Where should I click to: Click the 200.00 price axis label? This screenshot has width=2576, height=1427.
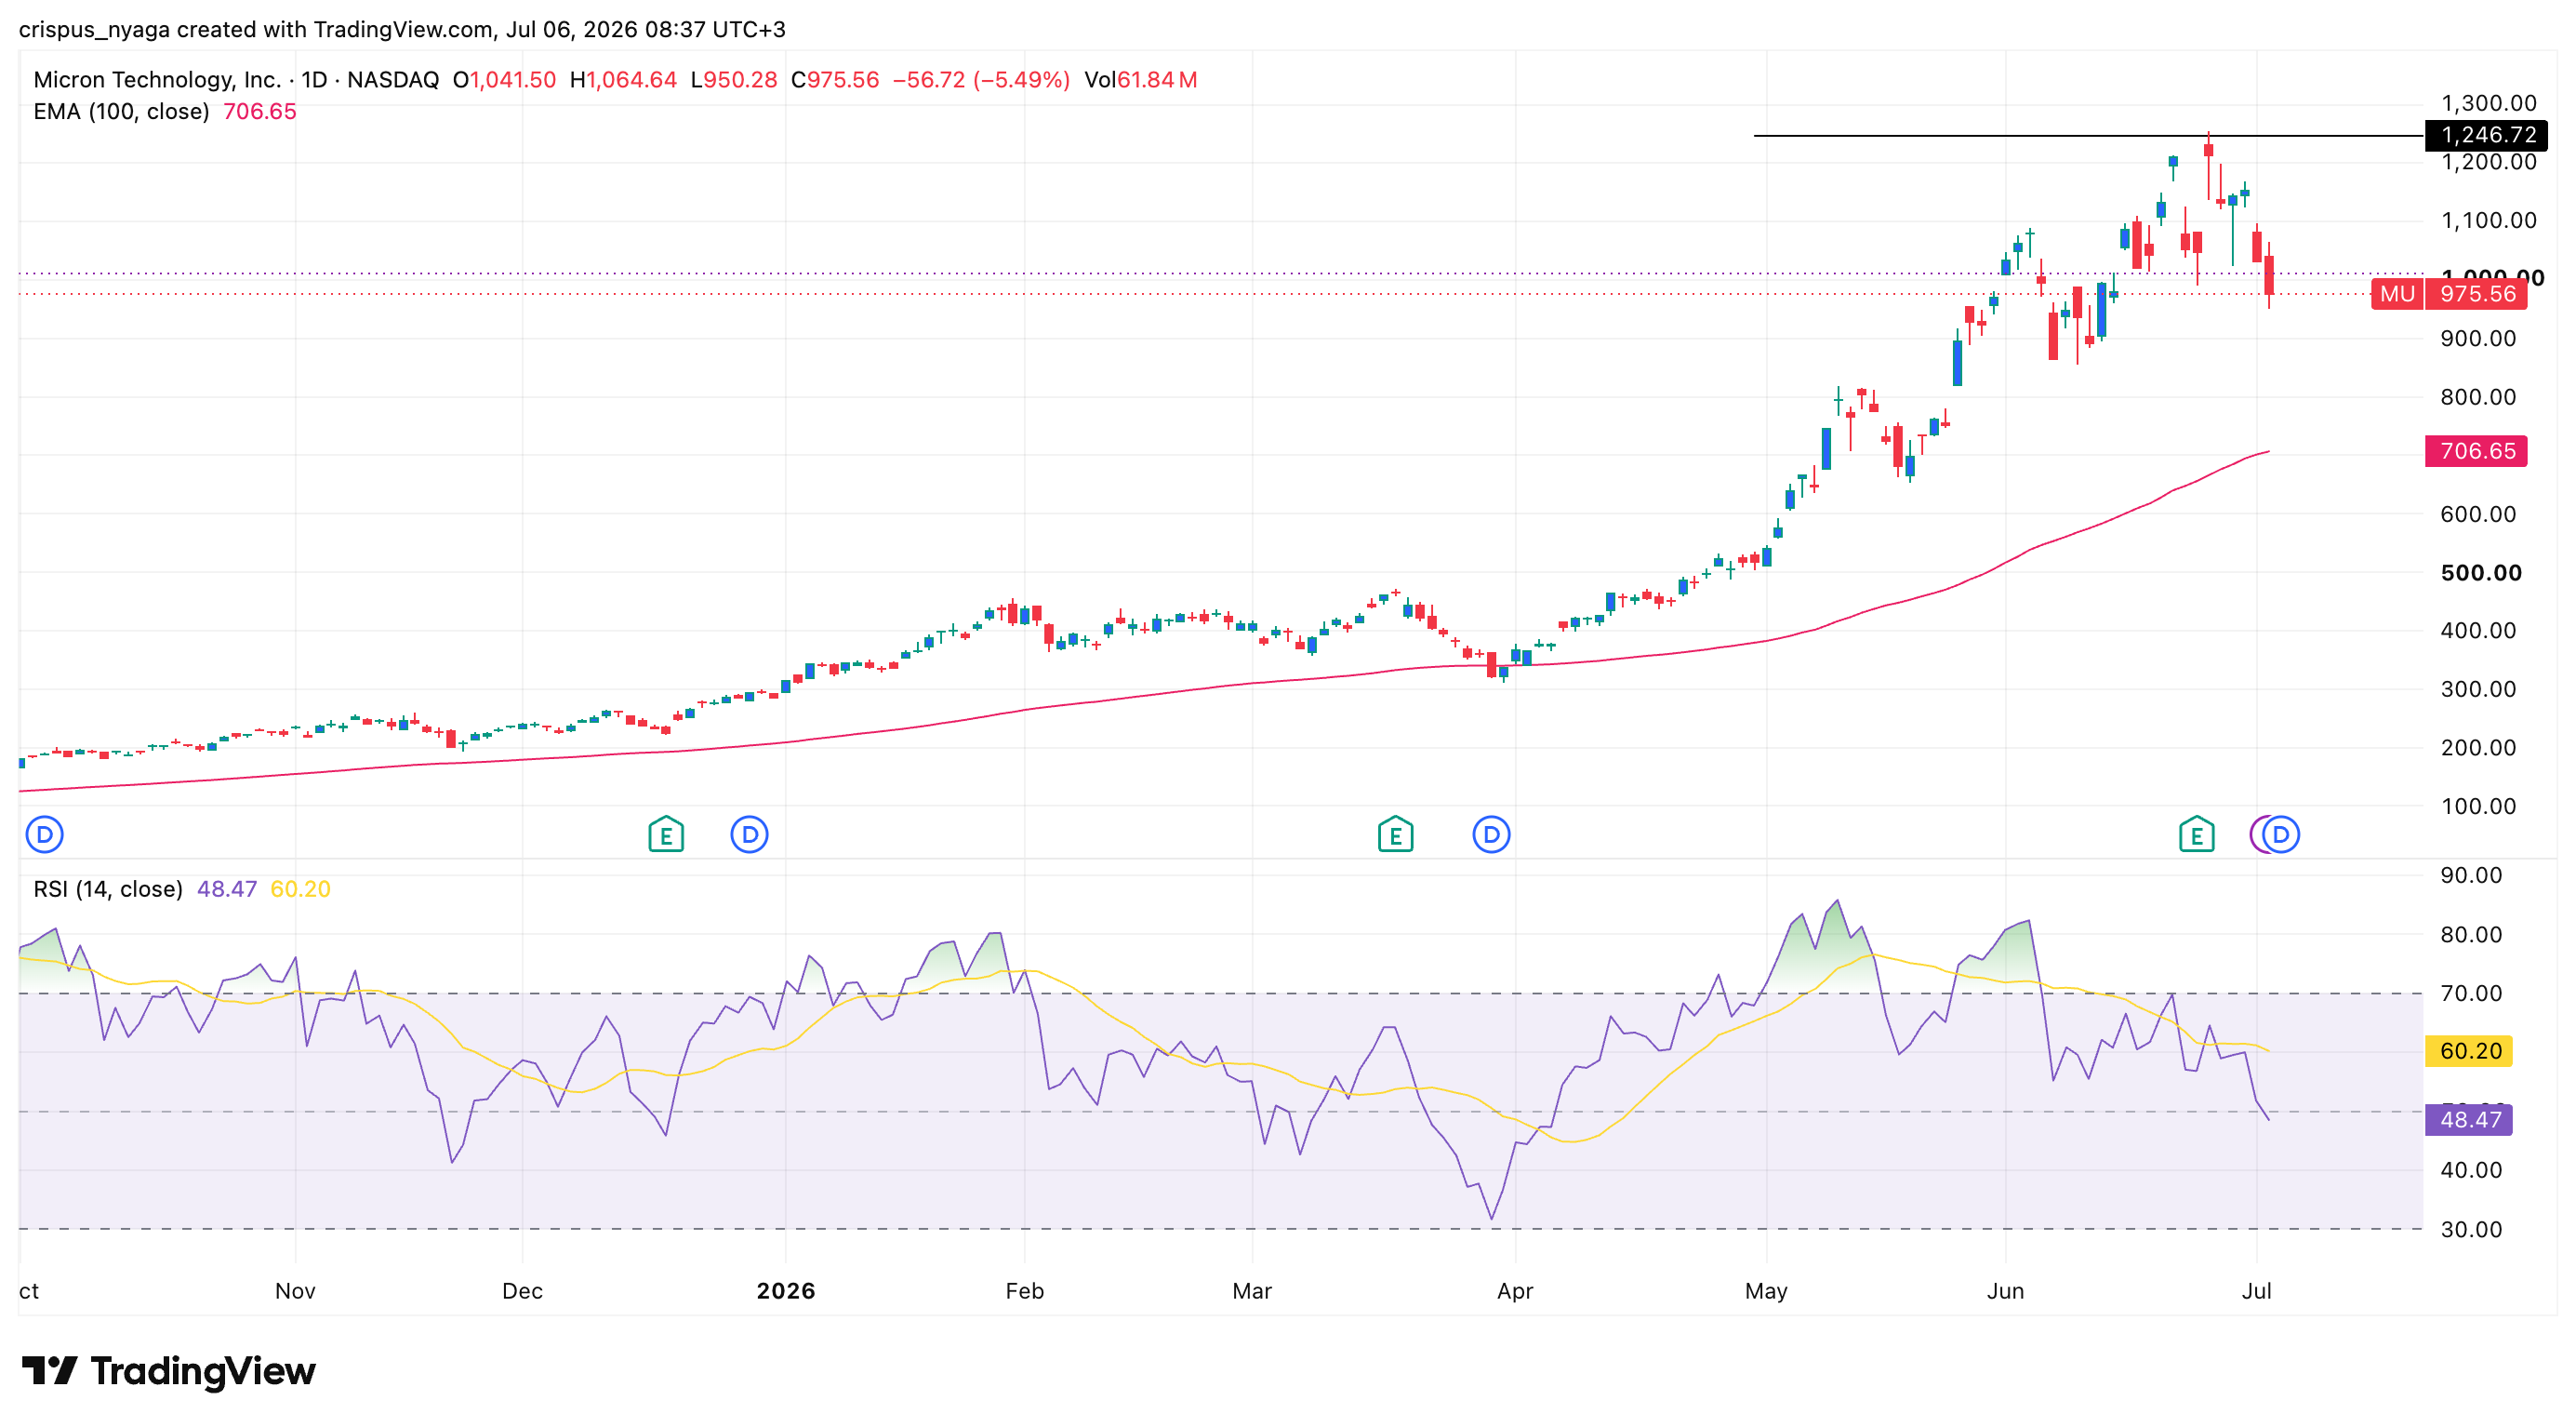tap(2478, 748)
